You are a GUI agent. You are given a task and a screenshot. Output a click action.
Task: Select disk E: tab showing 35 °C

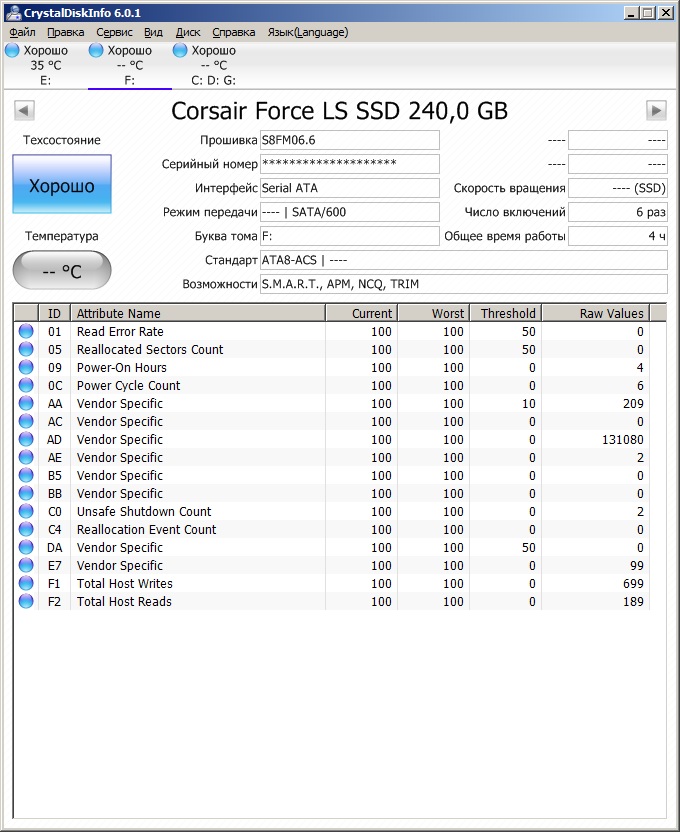(x=46, y=65)
